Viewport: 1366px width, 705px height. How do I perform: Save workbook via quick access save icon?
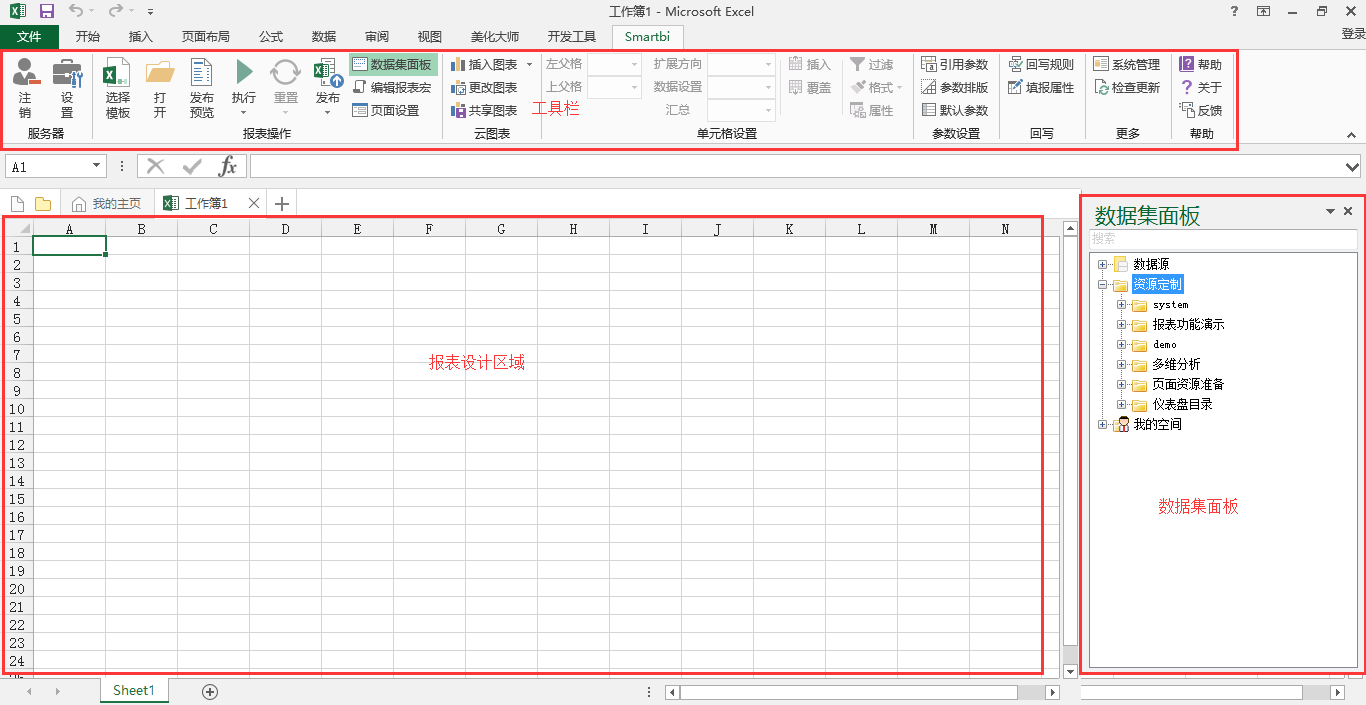(x=46, y=11)
